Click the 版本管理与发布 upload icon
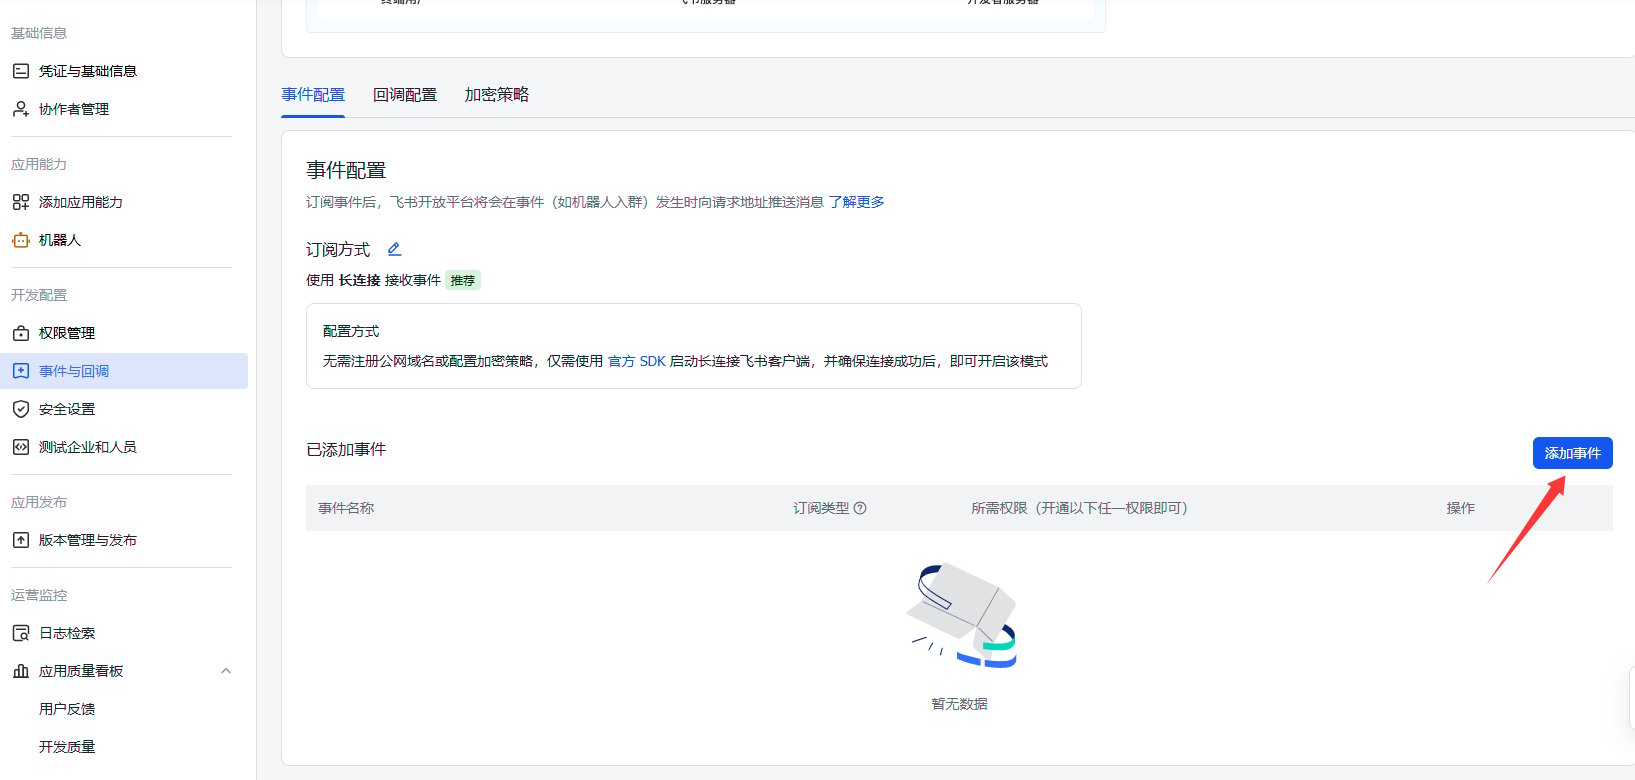 [20, 540]
